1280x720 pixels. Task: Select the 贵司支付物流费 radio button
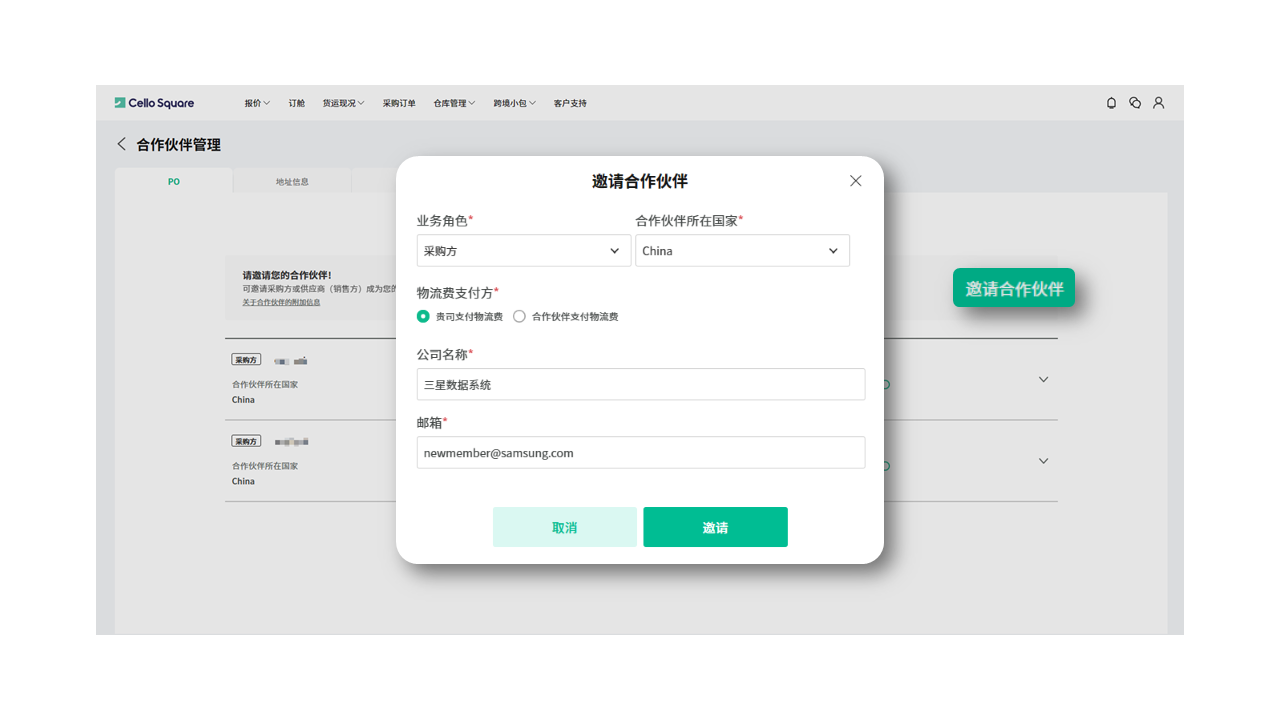click(423, 316)
